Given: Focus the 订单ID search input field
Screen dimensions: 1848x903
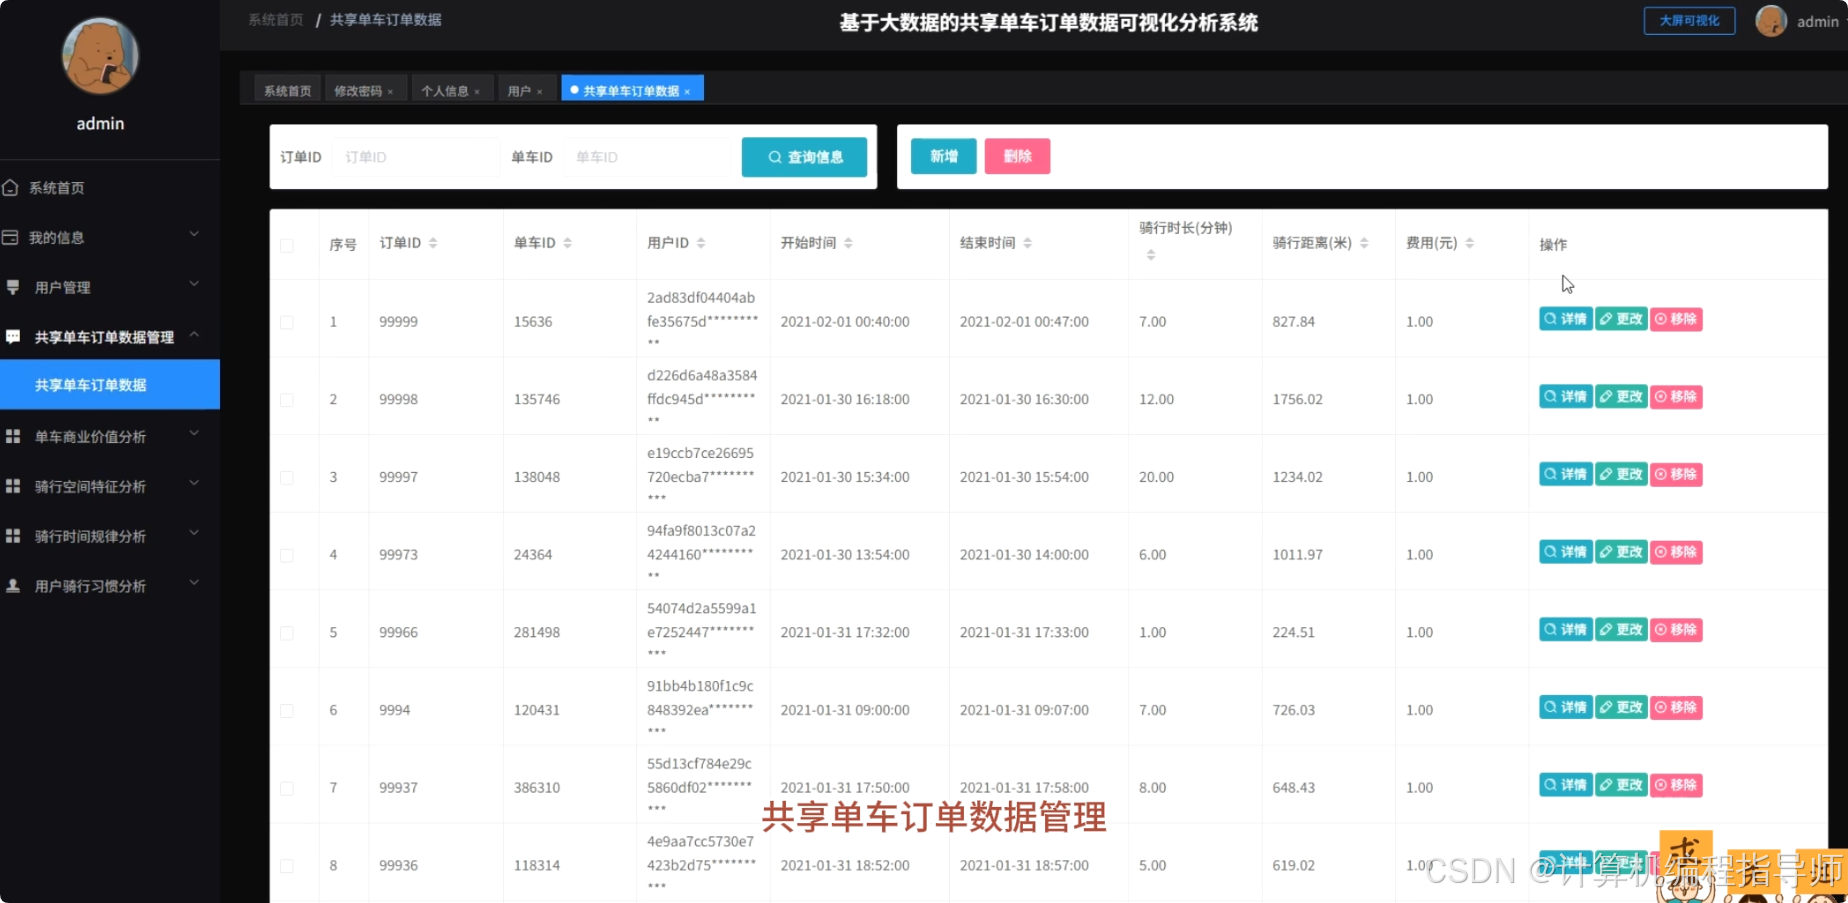Looking at the screenshot, I should click(415, 157).
